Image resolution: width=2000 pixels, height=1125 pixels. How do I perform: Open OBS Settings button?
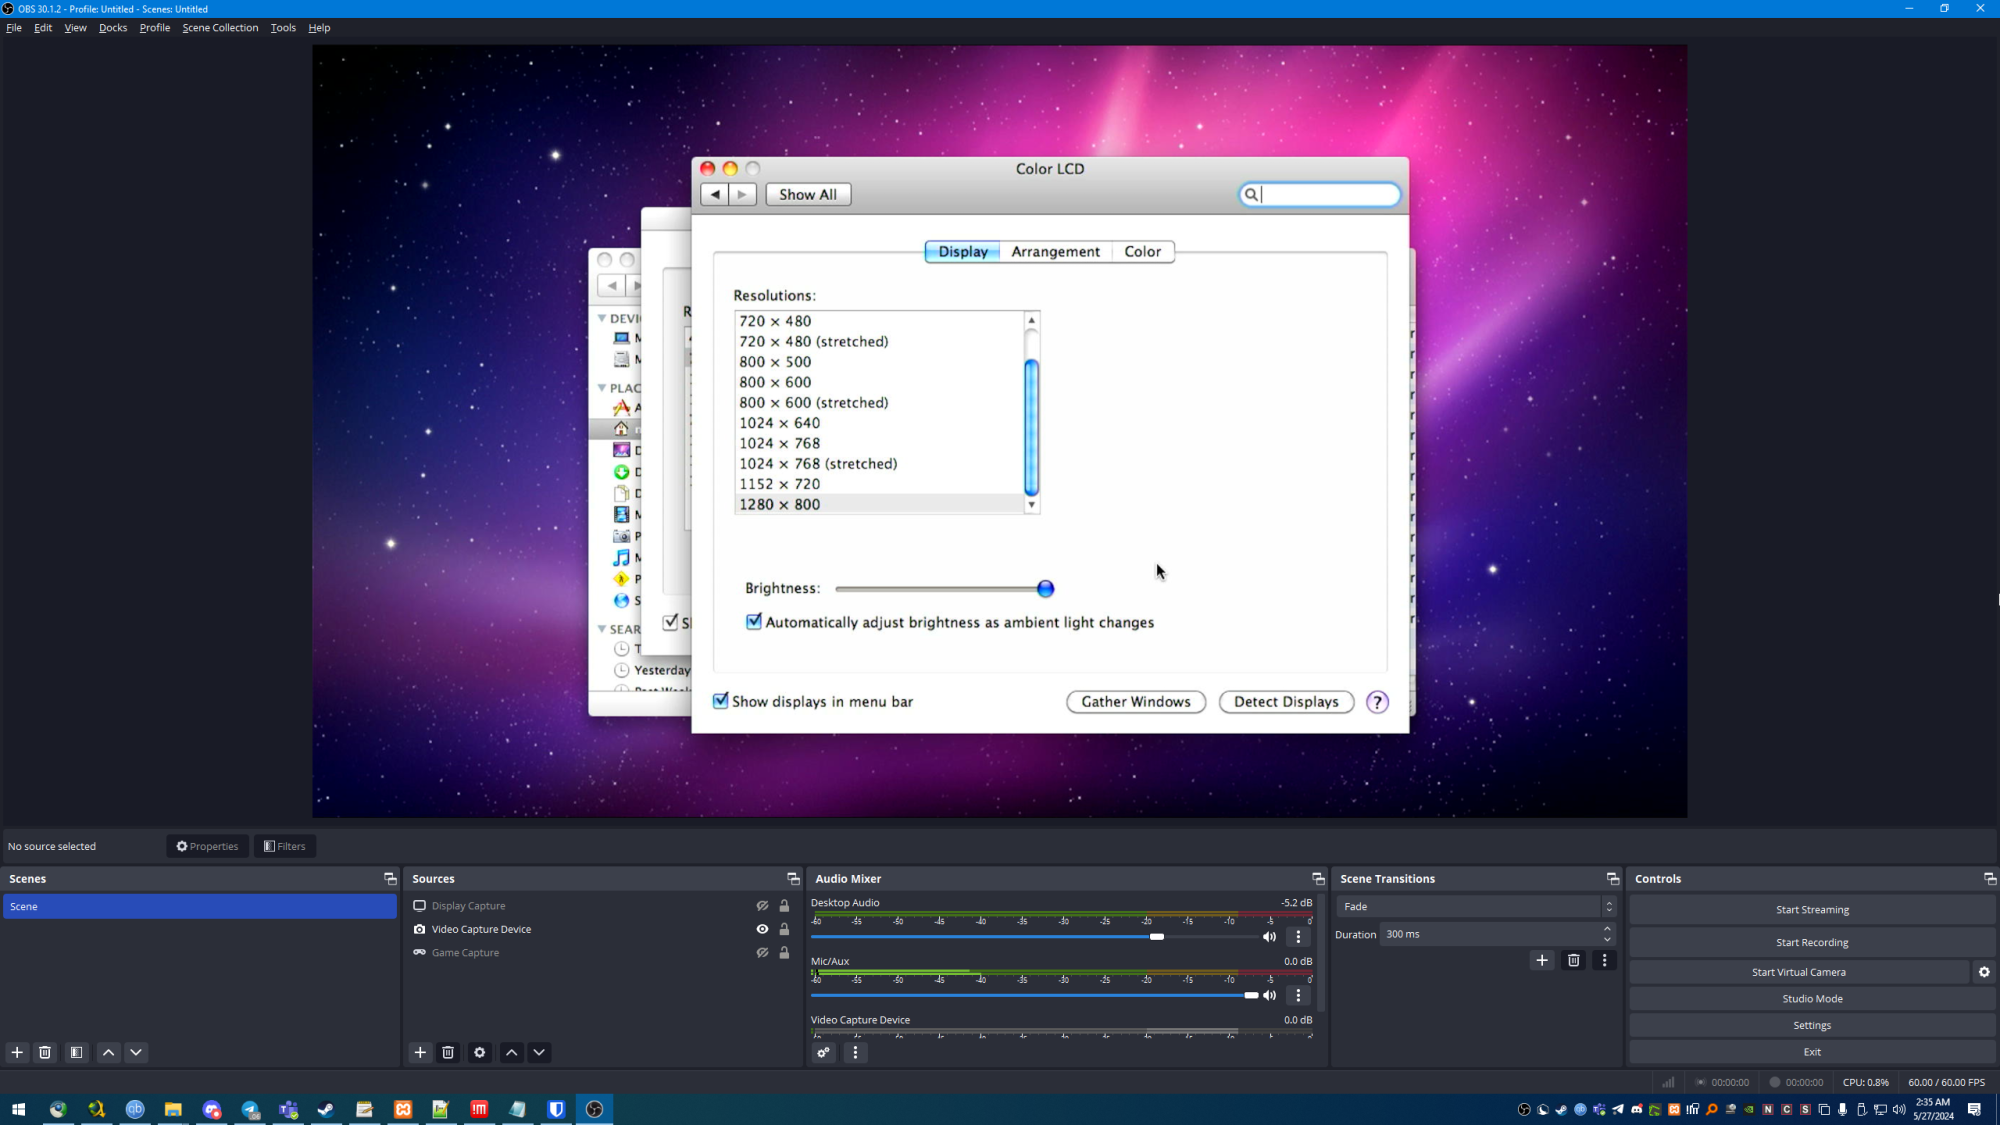coord(1812,1025)
